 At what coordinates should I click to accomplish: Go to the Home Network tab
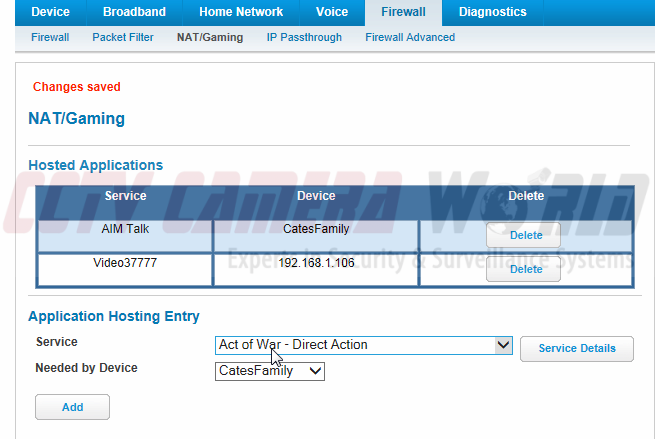240,12
